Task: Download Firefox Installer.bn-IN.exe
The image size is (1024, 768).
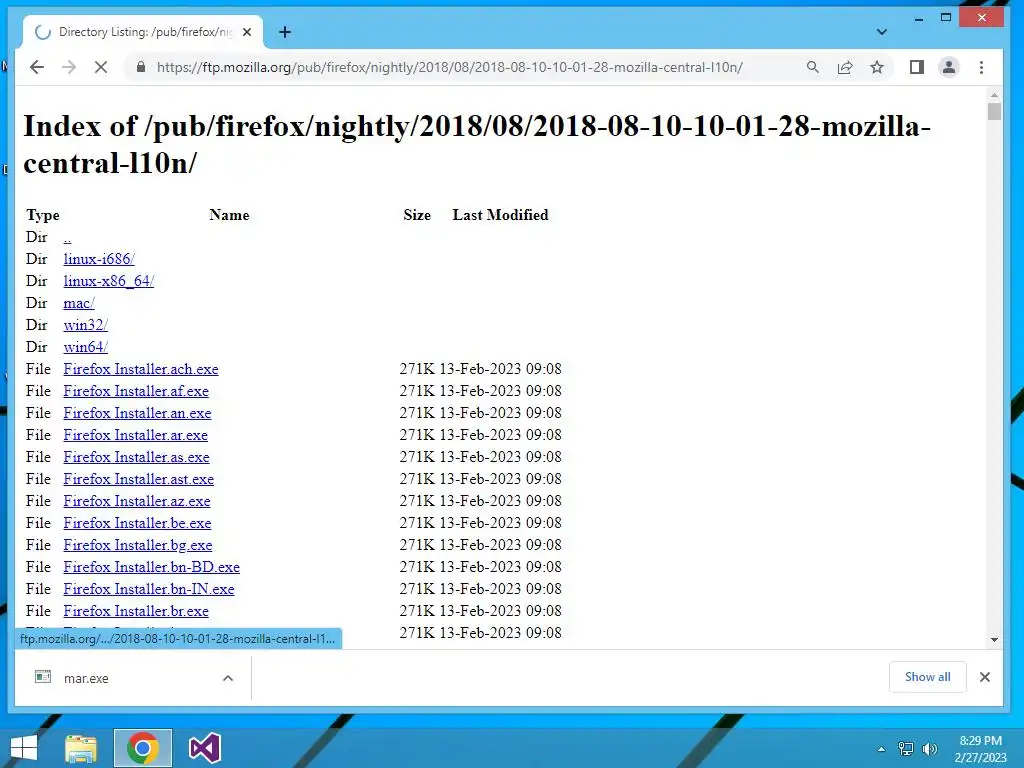Action: pyautogui.click(x=149, y=589)
